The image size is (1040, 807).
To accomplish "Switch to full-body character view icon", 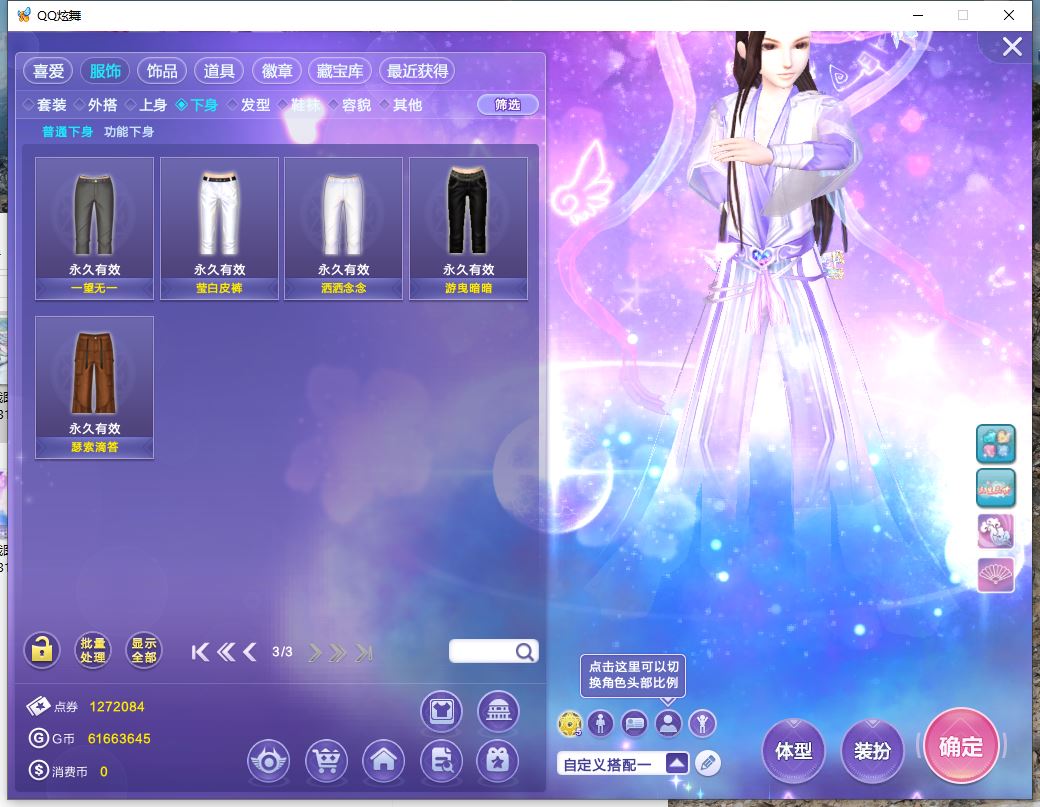I will coord(600,723).
